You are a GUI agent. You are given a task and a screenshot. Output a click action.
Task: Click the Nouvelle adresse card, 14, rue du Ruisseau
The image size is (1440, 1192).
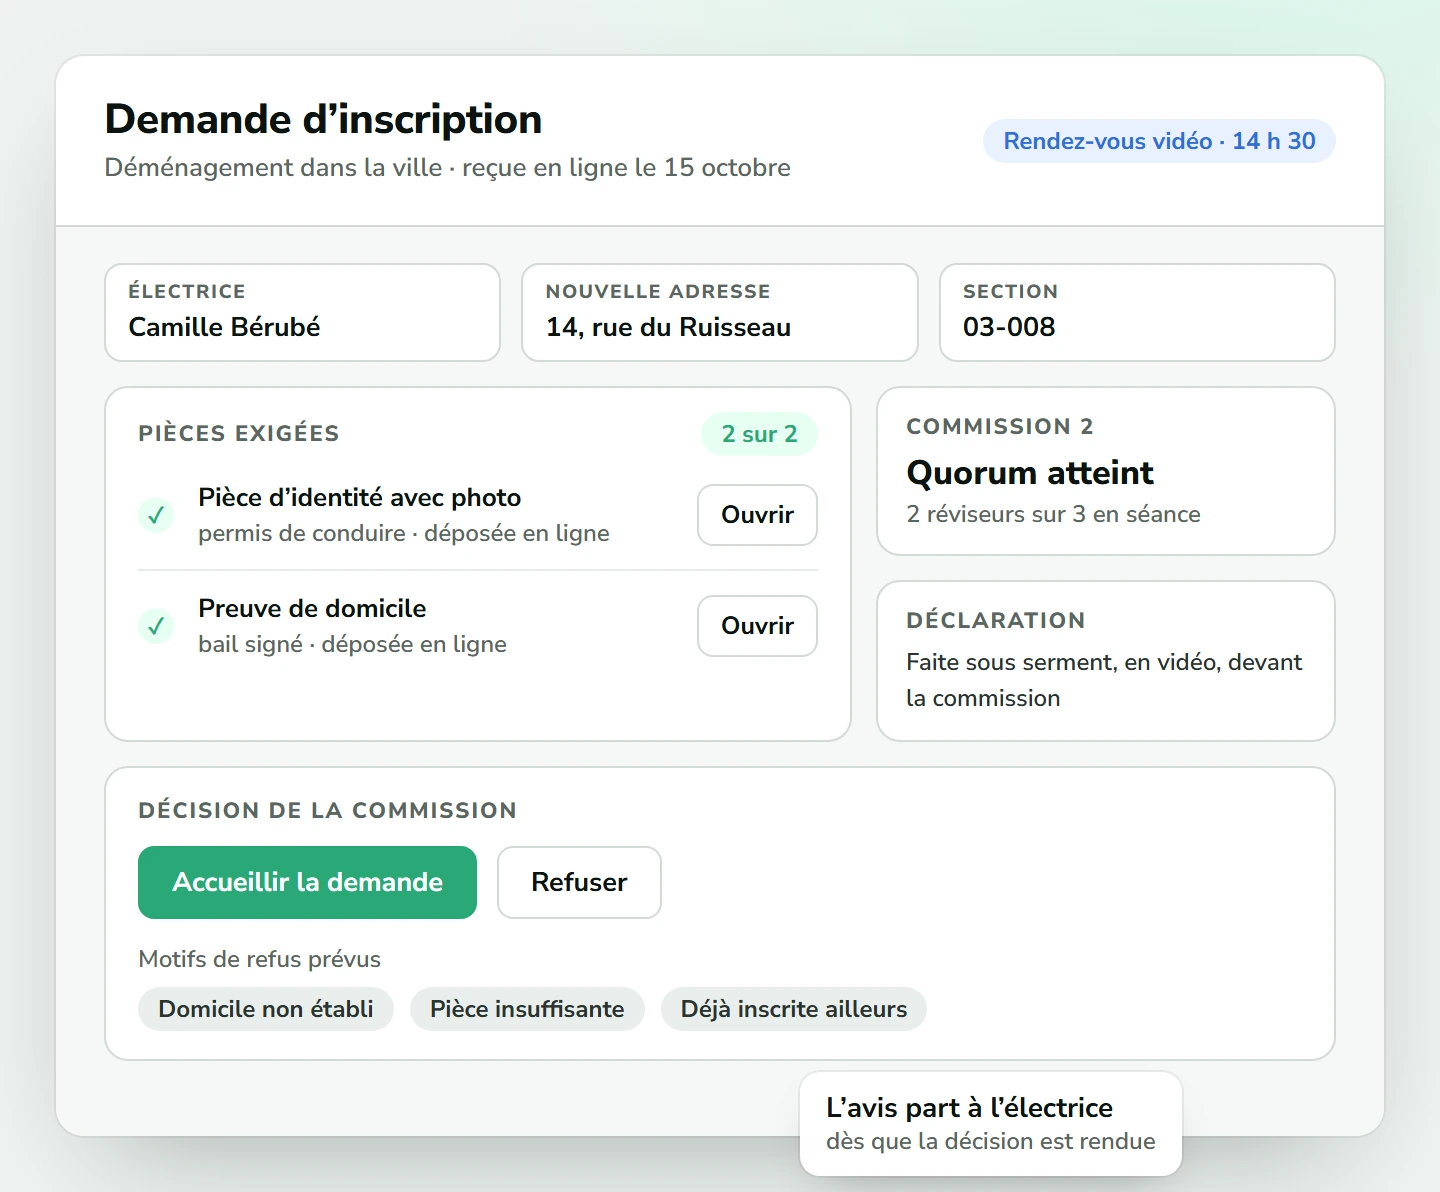(720, 312)
